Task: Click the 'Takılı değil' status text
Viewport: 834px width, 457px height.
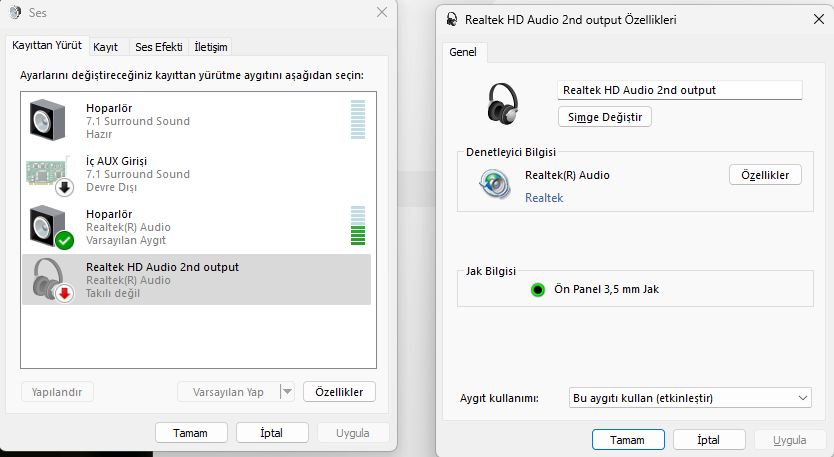Action: pyautogui.click(x=113, y=293)
